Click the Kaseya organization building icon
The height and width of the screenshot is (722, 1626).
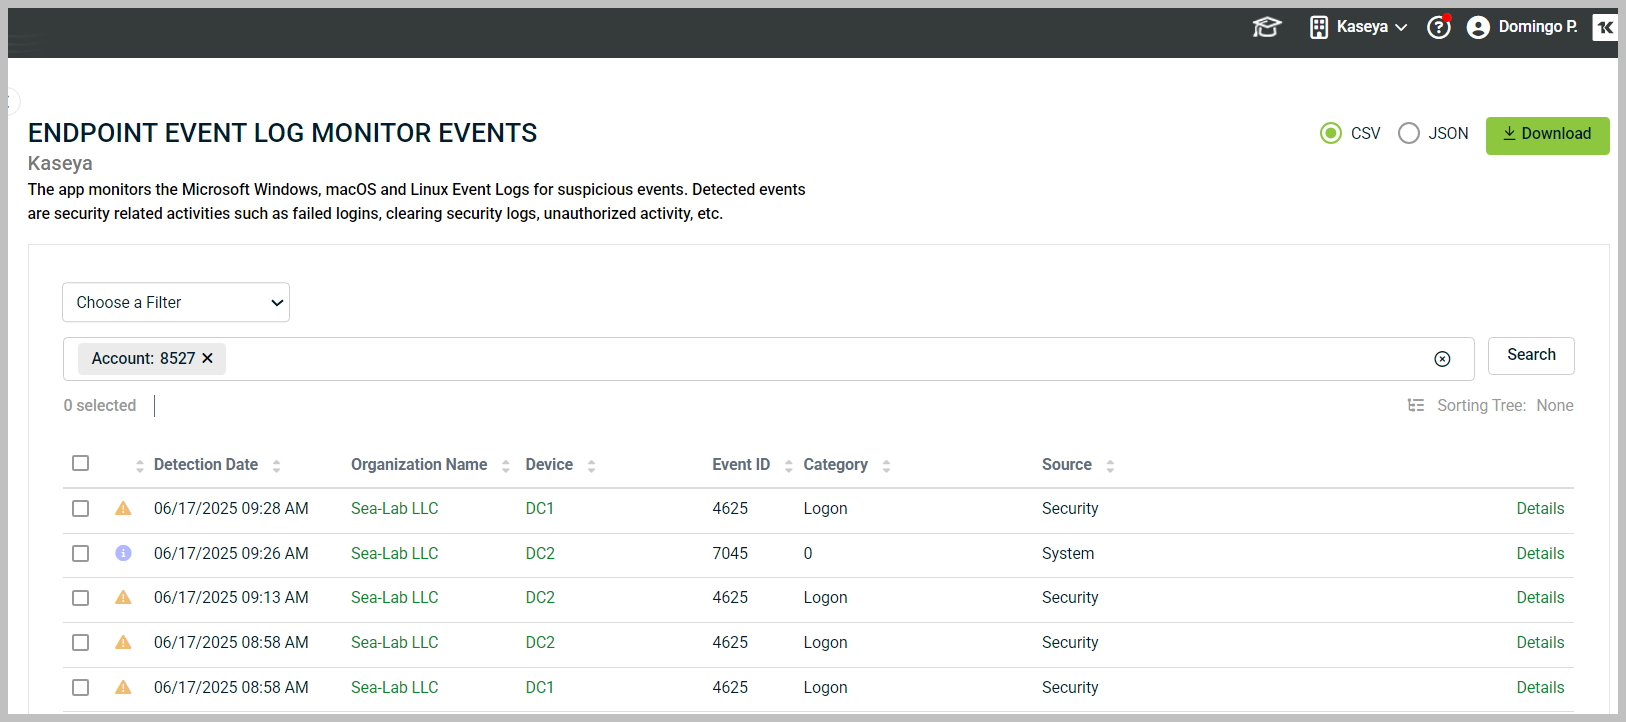point(1319,27)
